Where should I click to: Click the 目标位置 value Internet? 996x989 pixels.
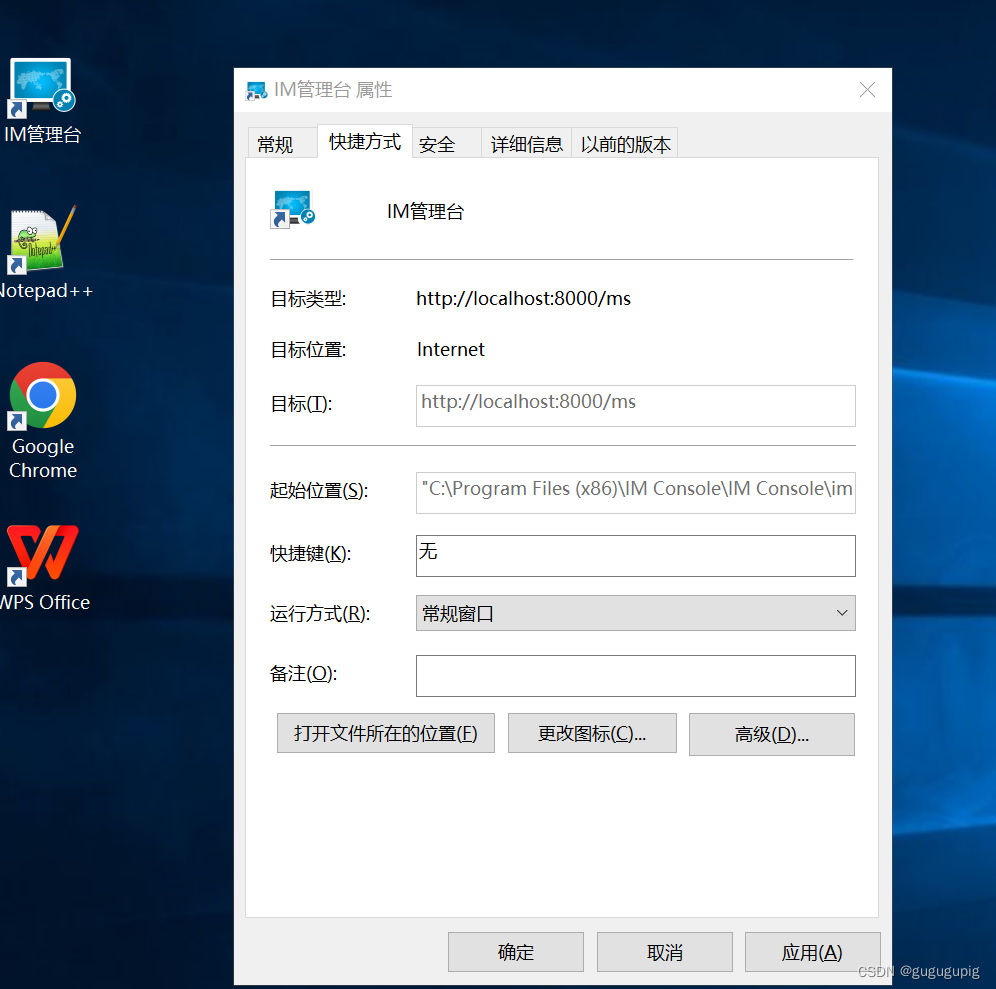[x=450, y=349]
